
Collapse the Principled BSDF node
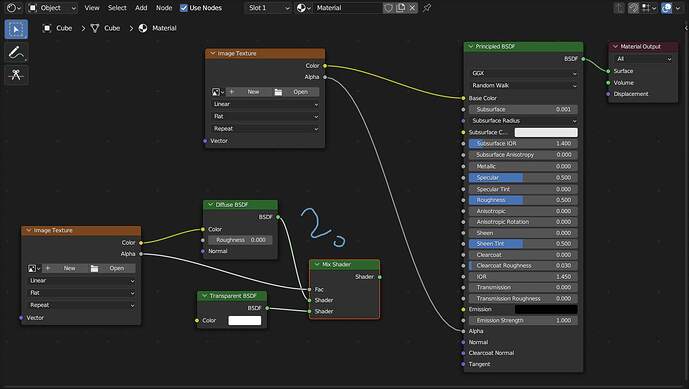[471, 46]
